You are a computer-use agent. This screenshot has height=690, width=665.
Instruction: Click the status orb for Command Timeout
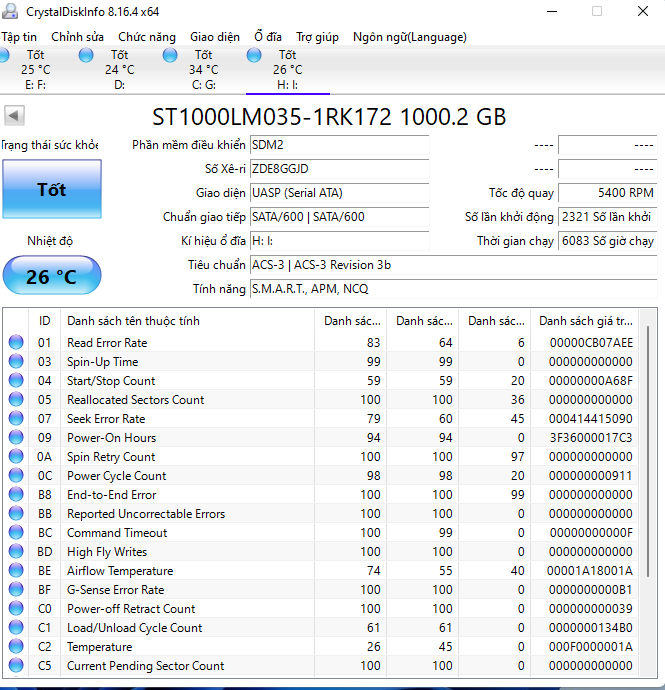(16, 532)
